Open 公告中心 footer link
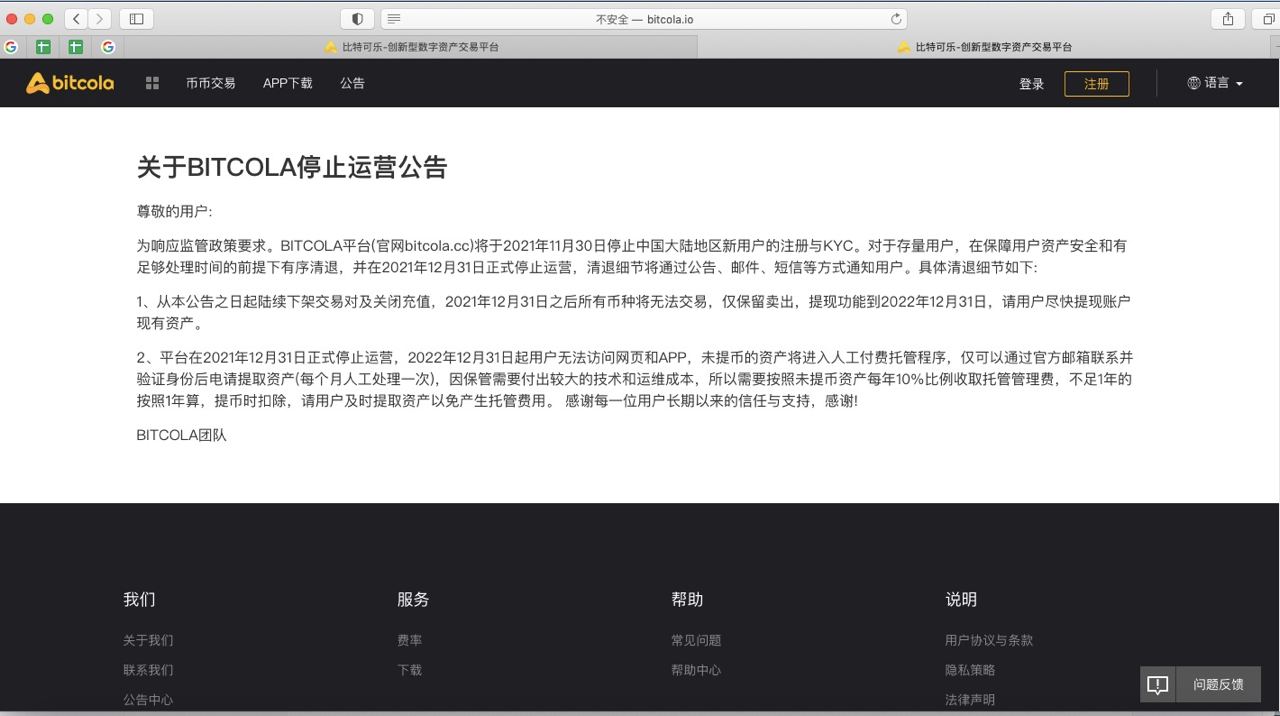Image resolution: width=1280 pixels, height=716 pixels. 148,700
